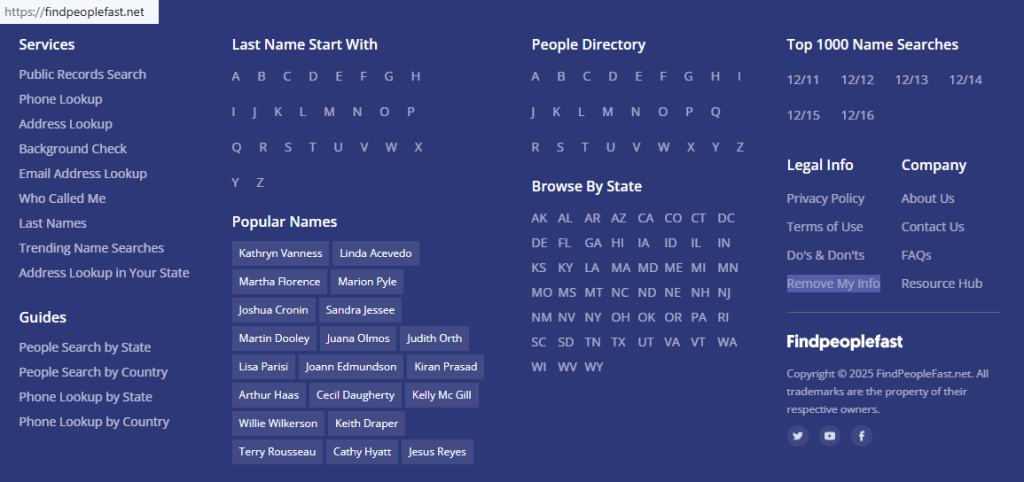Go to Who Called Me
The width and height of the screenshot is (1024, 482).
62,199
